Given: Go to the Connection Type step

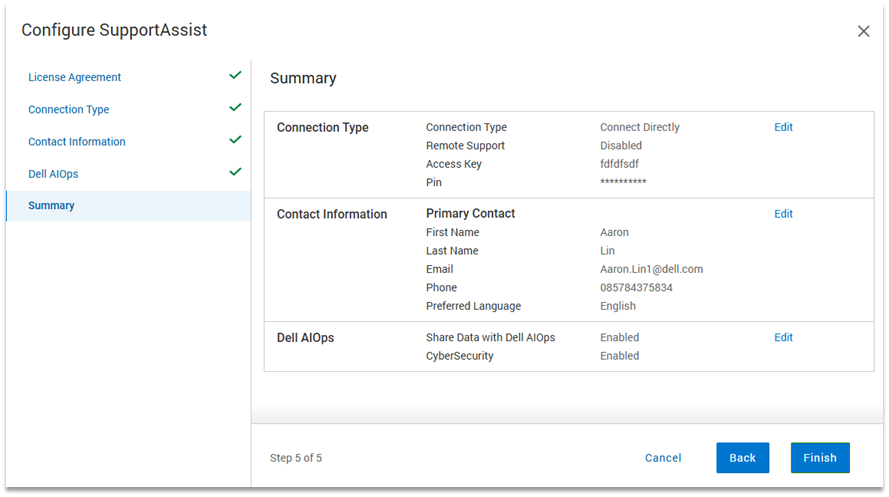Looking at the screenshot, I should [69, 109].
